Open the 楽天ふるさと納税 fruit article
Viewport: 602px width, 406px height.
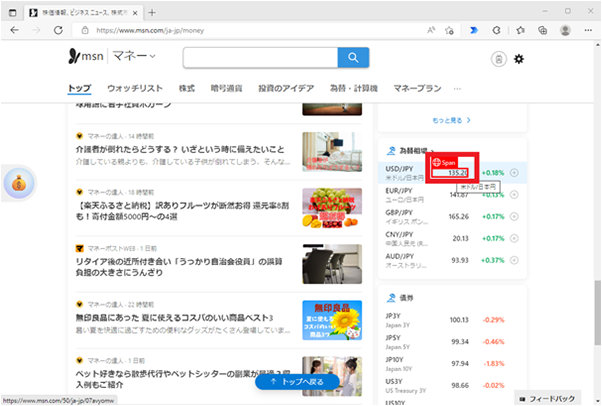tap(182, 211)
